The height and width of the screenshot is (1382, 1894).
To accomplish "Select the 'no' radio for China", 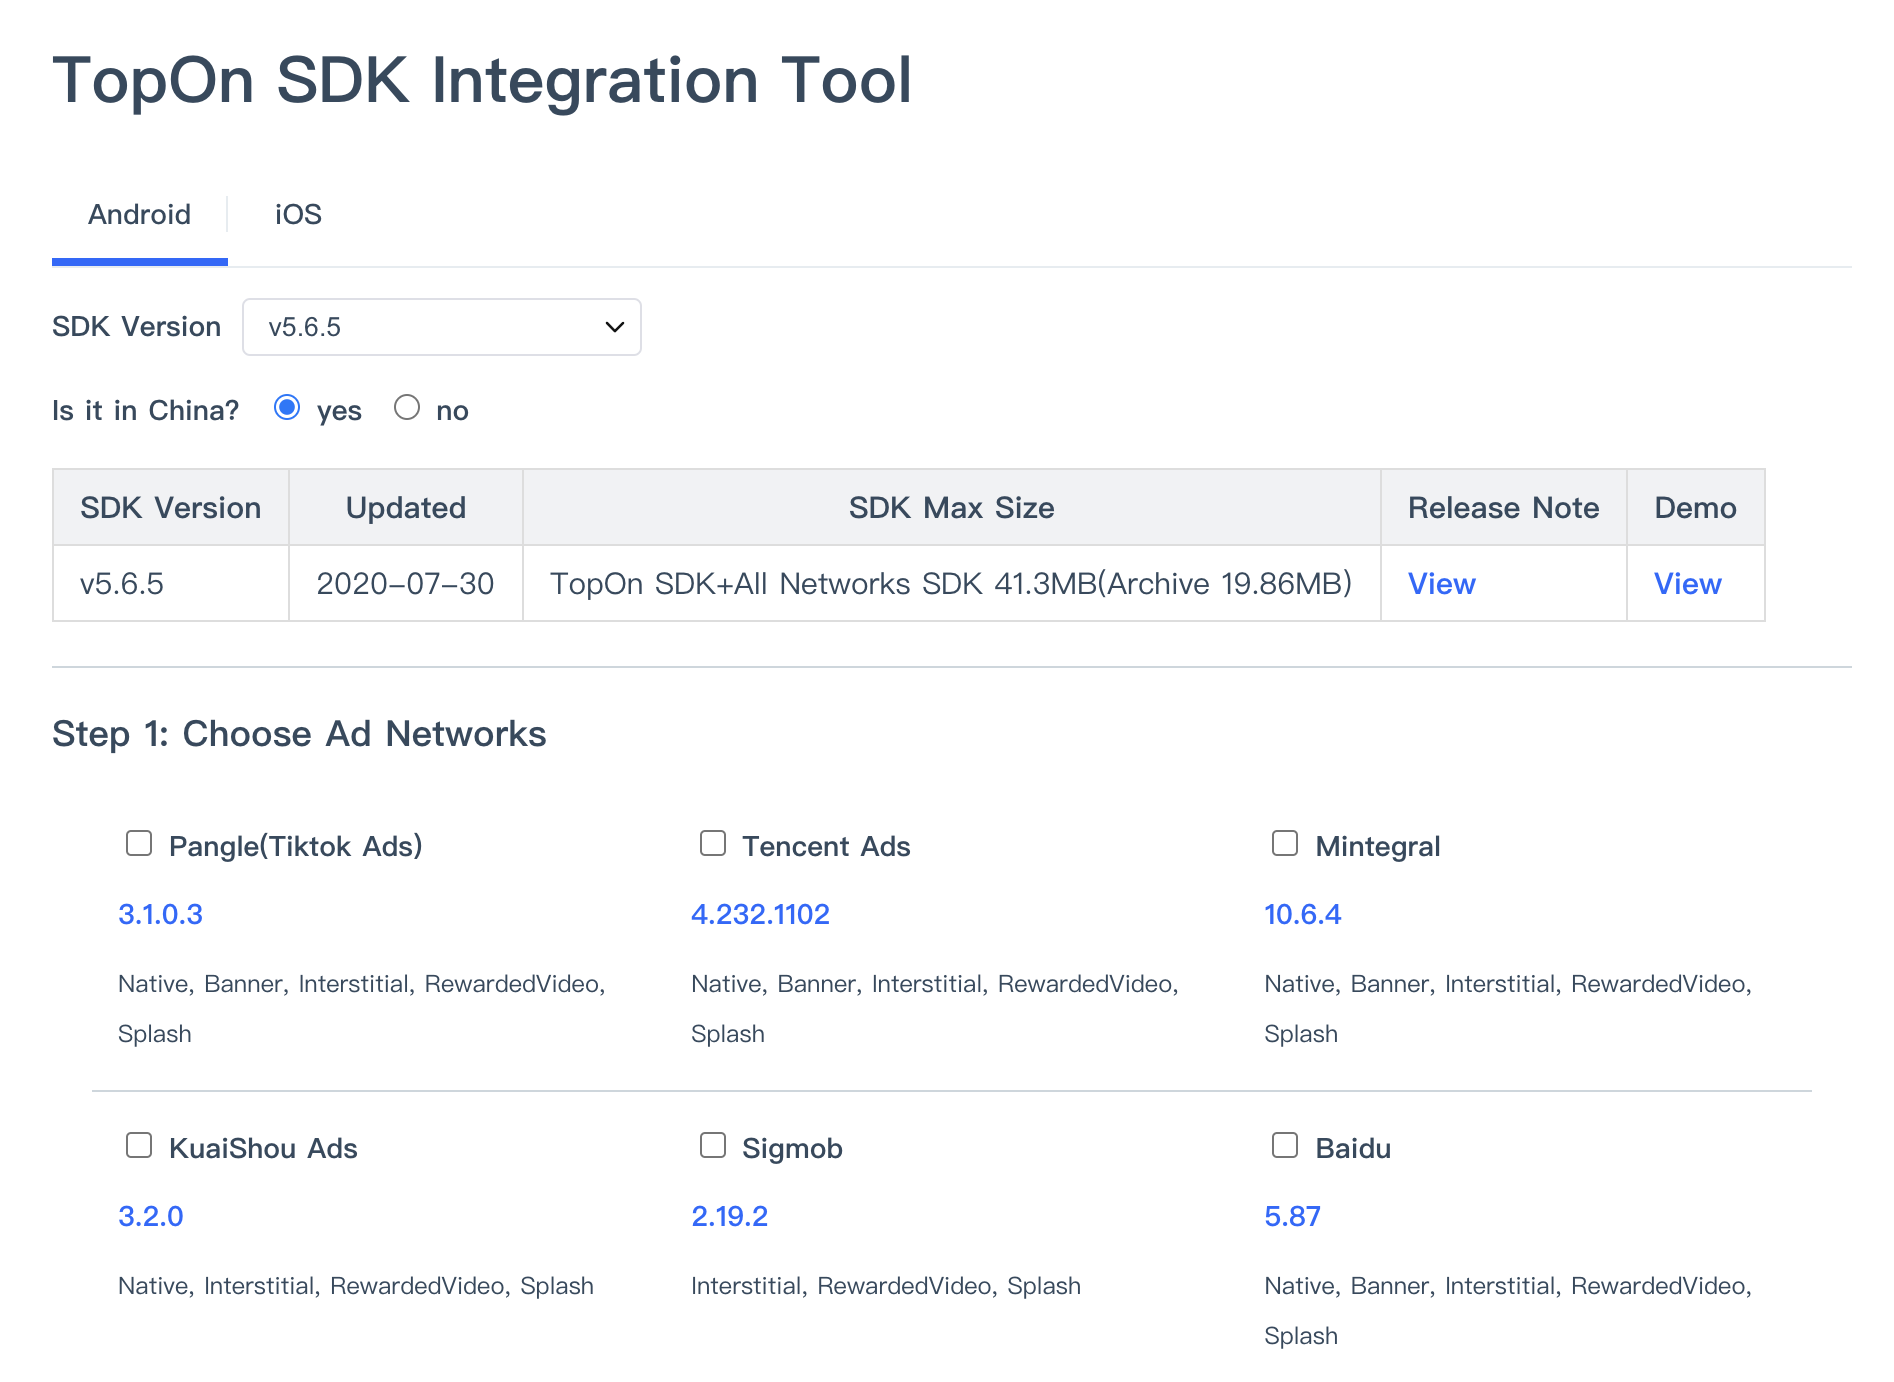I will pyautogui.click(x=407, y=408).
